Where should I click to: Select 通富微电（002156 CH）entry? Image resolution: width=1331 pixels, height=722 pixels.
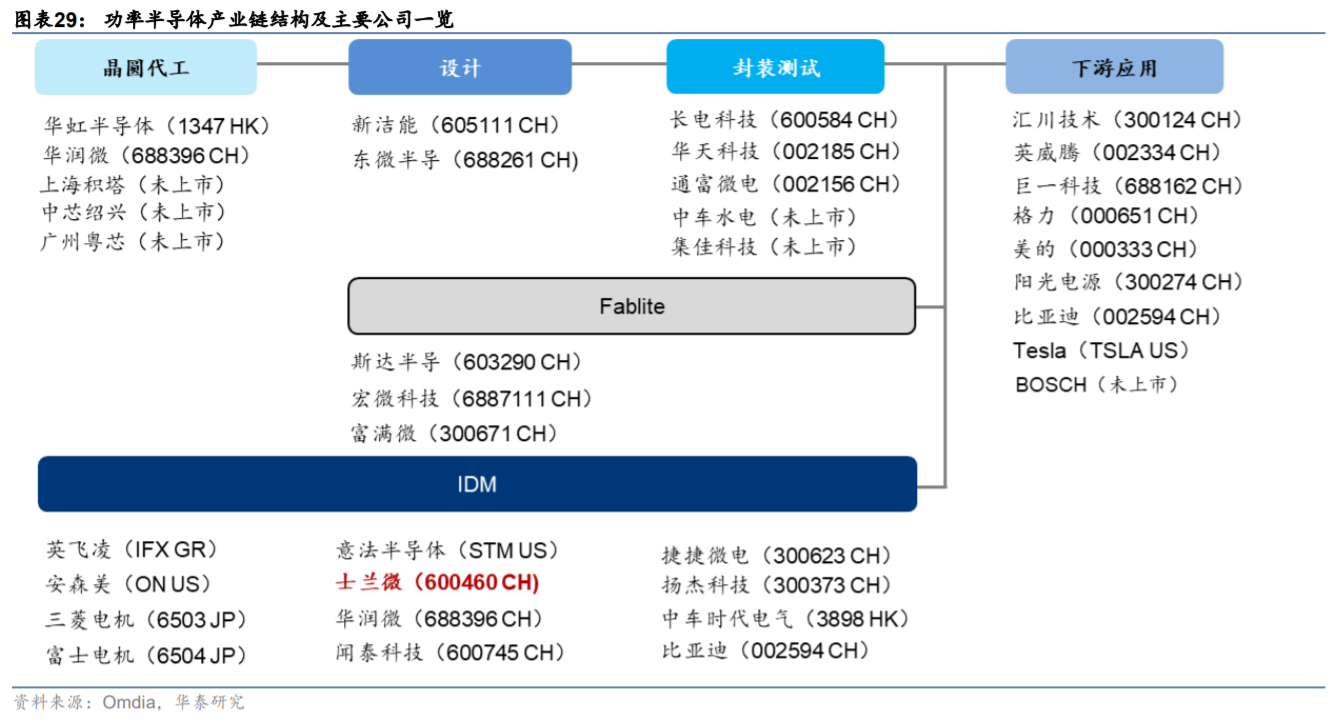(786, 184)
